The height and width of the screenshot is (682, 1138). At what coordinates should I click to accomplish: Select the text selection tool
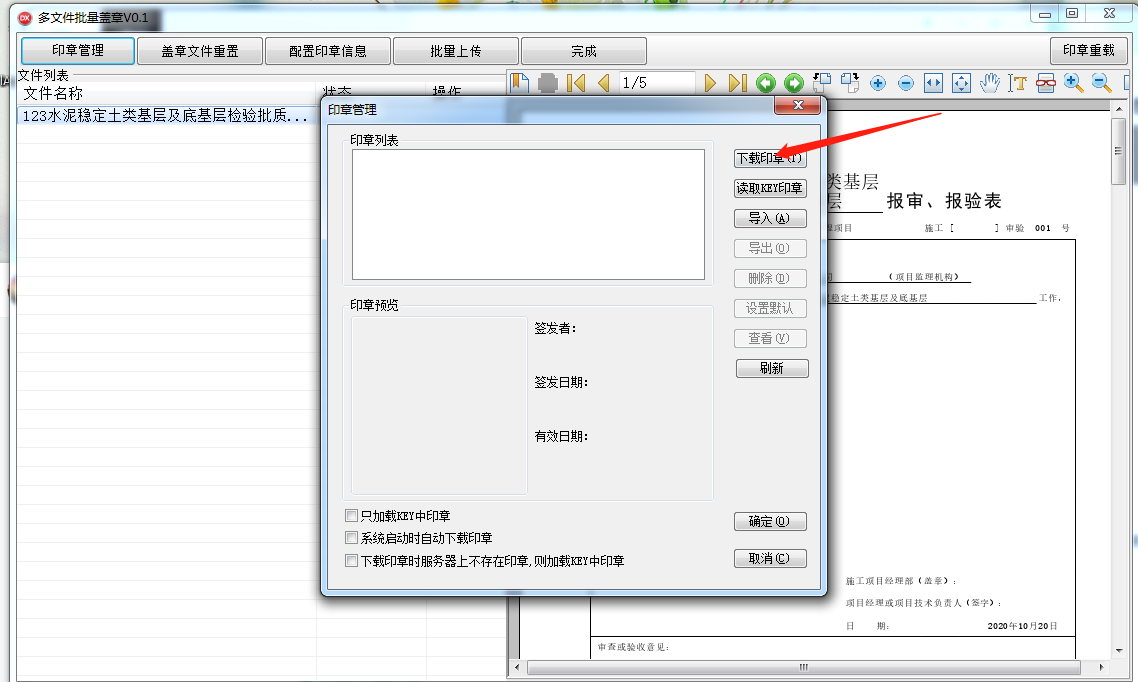click(x=1018, y=83)
